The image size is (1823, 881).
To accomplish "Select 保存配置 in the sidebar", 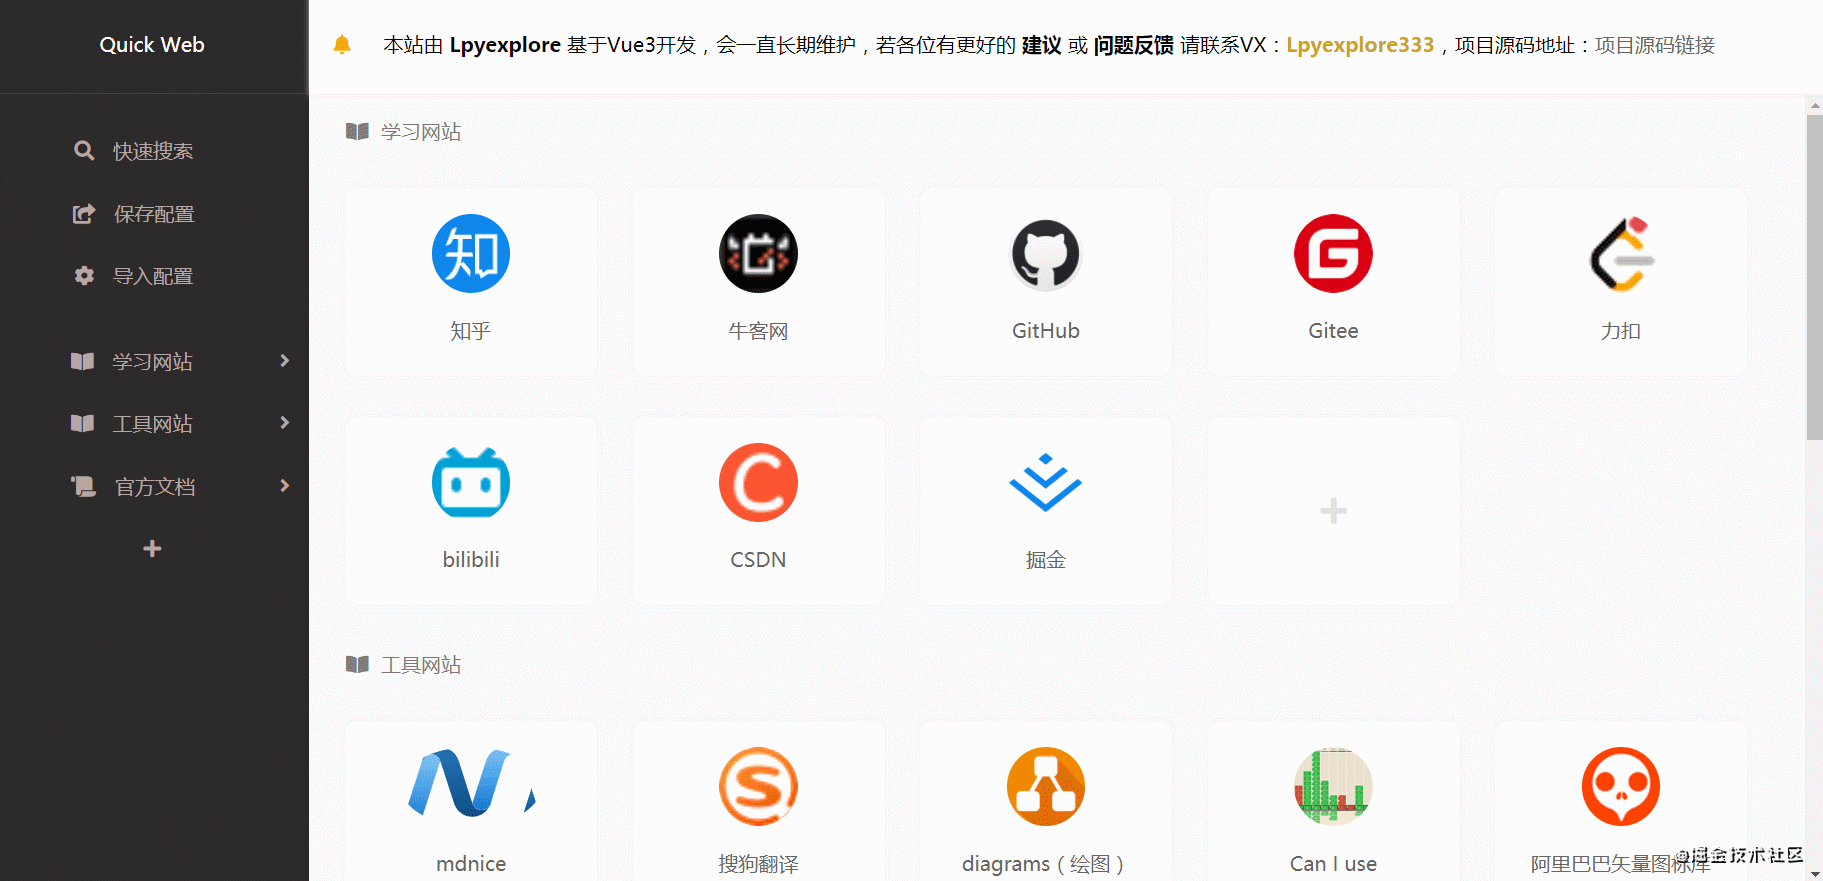I will click(154, 214).
